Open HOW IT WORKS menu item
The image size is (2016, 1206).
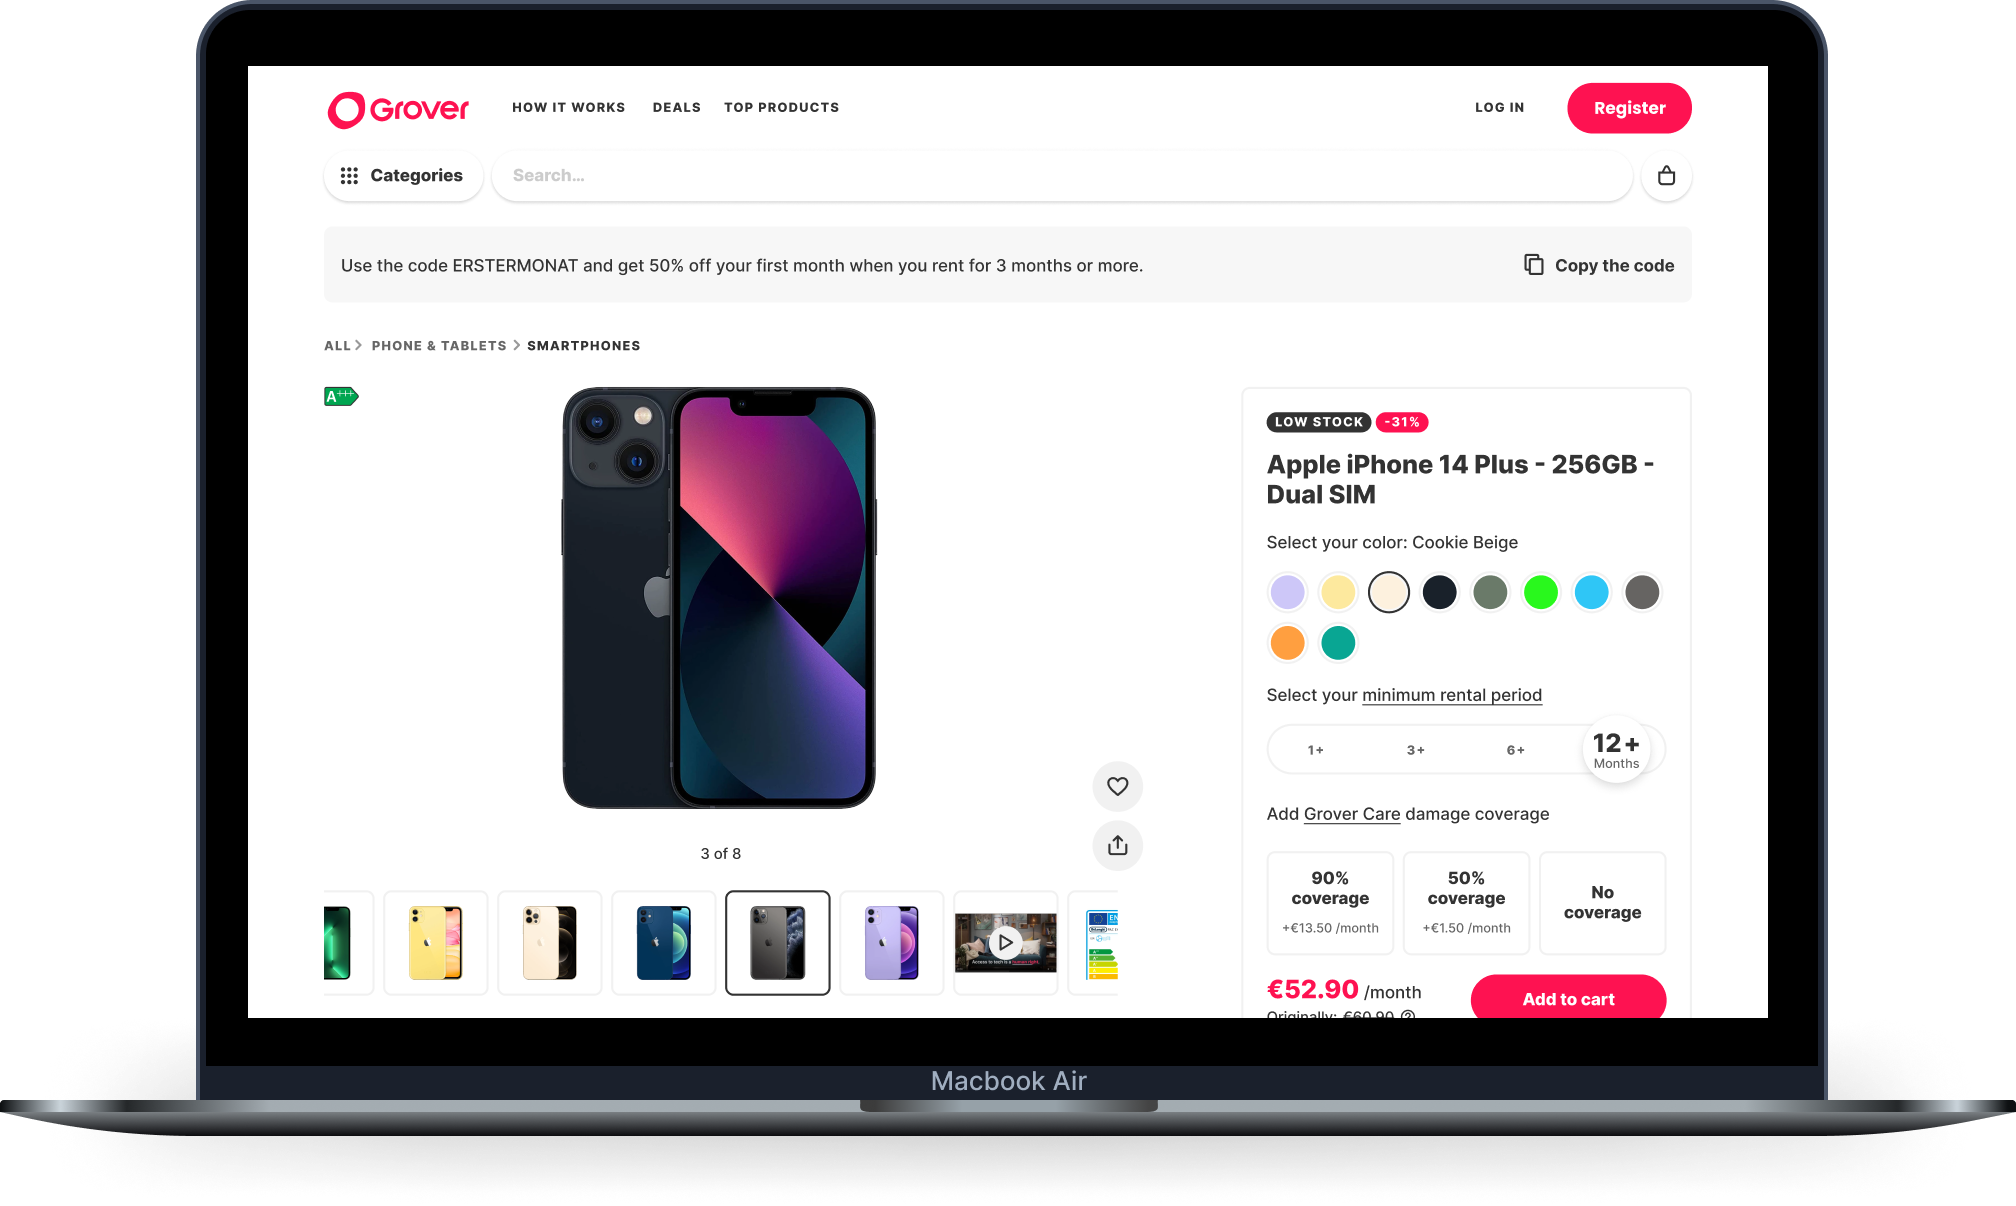570,108
